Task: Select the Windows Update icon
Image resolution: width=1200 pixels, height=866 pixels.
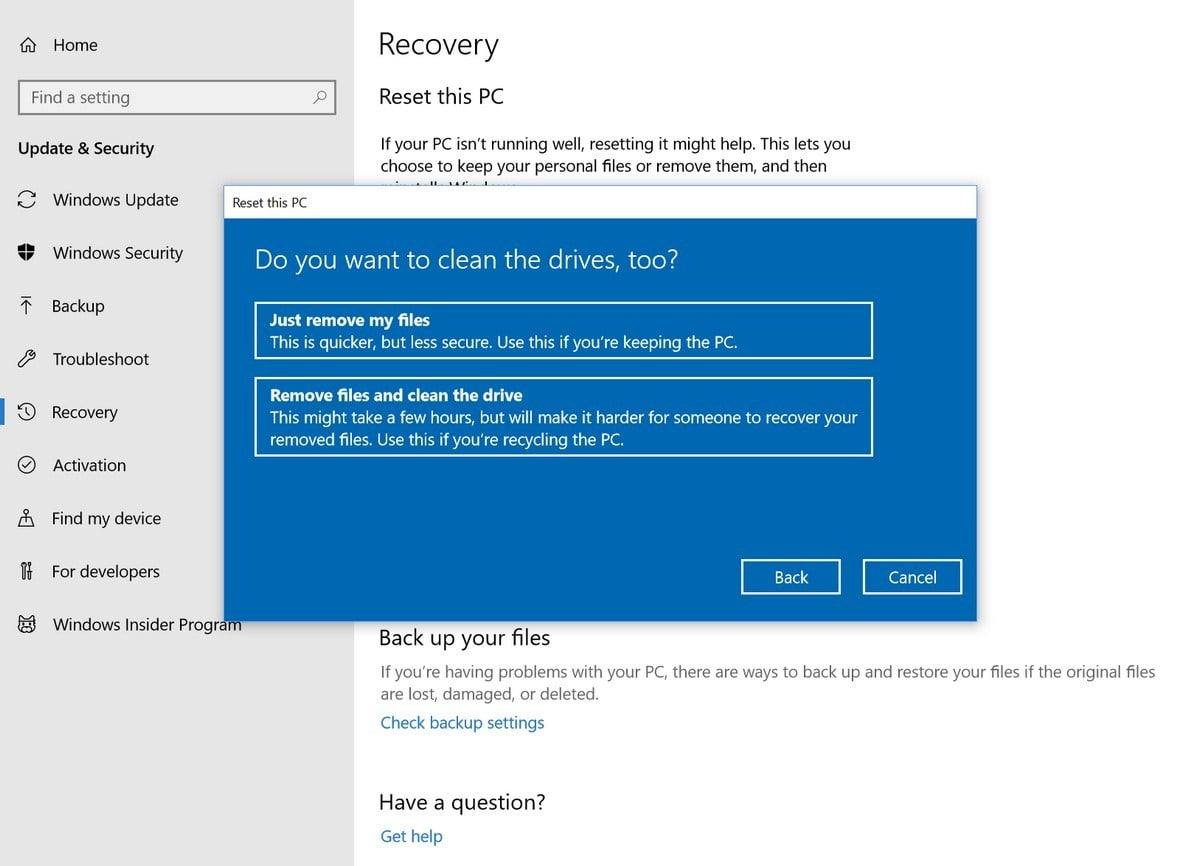Action: (26, 200)
